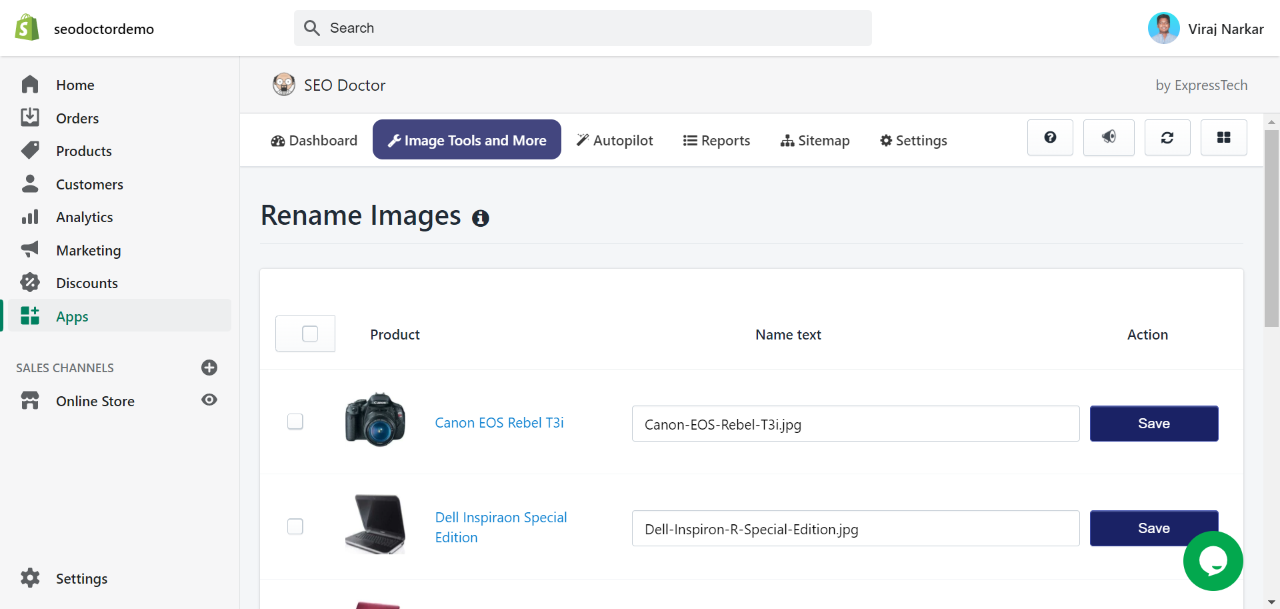
Task: Click the Shopify bag logo
Action: click(x=27, y=28)
